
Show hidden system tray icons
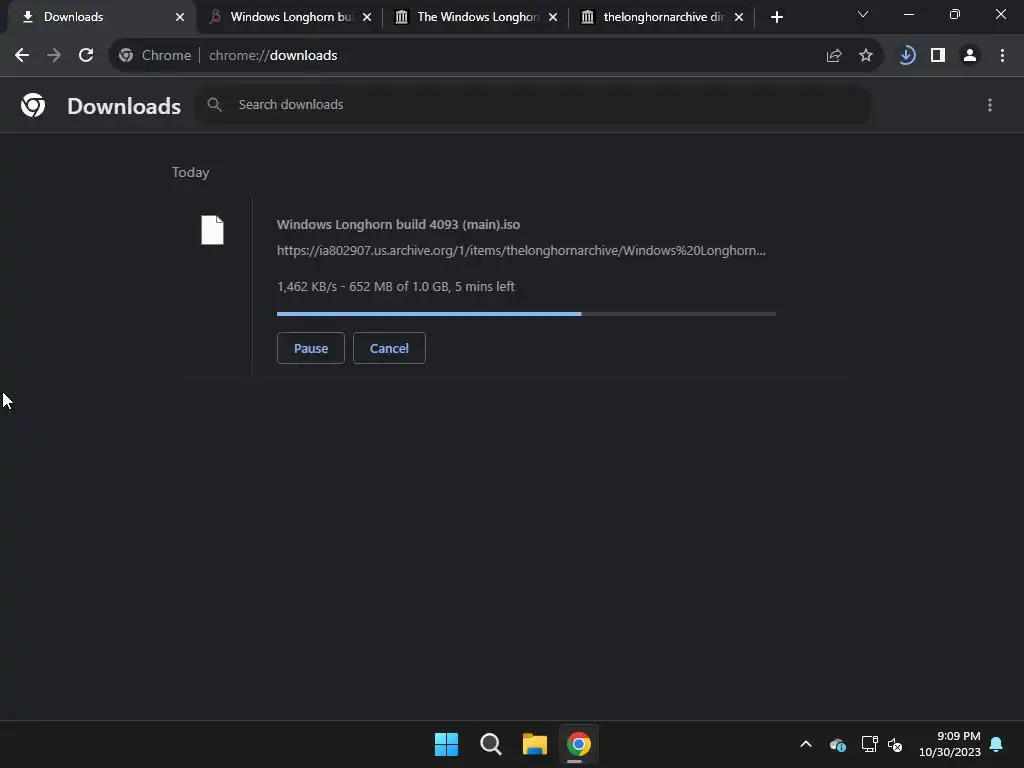806,744
